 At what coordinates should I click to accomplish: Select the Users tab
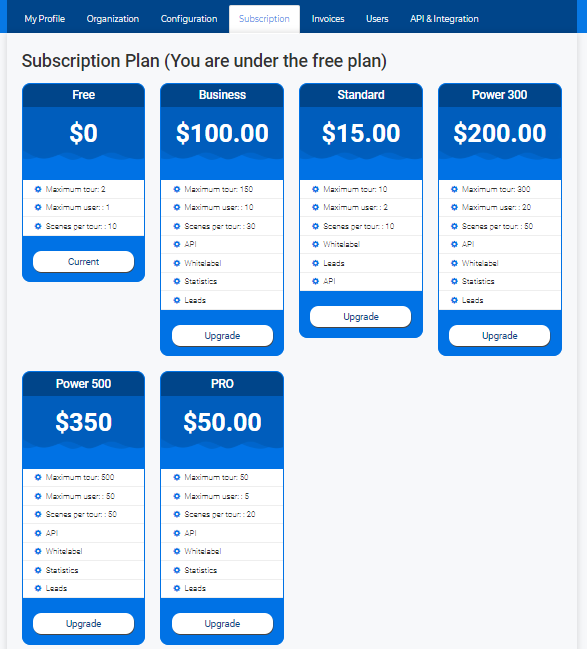[x=377, y=19]
